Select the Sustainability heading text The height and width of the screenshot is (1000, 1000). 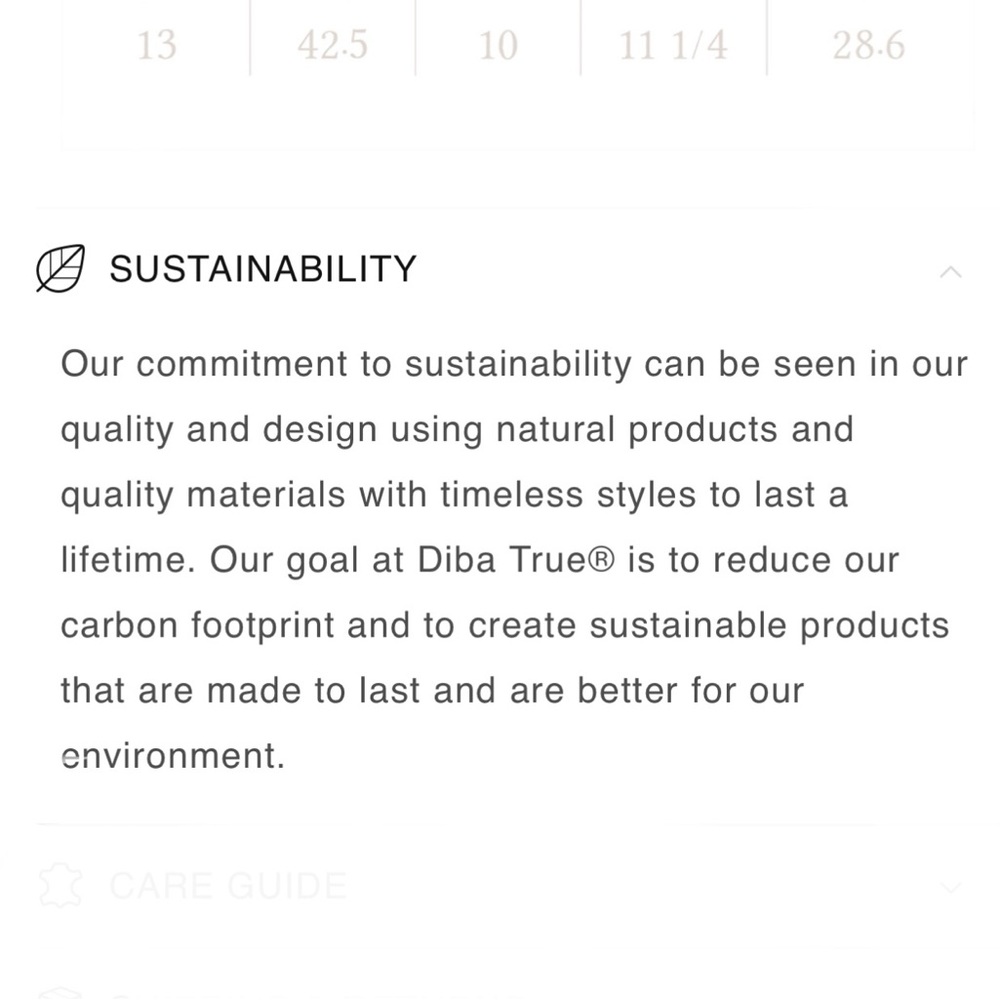pos(263,268)
